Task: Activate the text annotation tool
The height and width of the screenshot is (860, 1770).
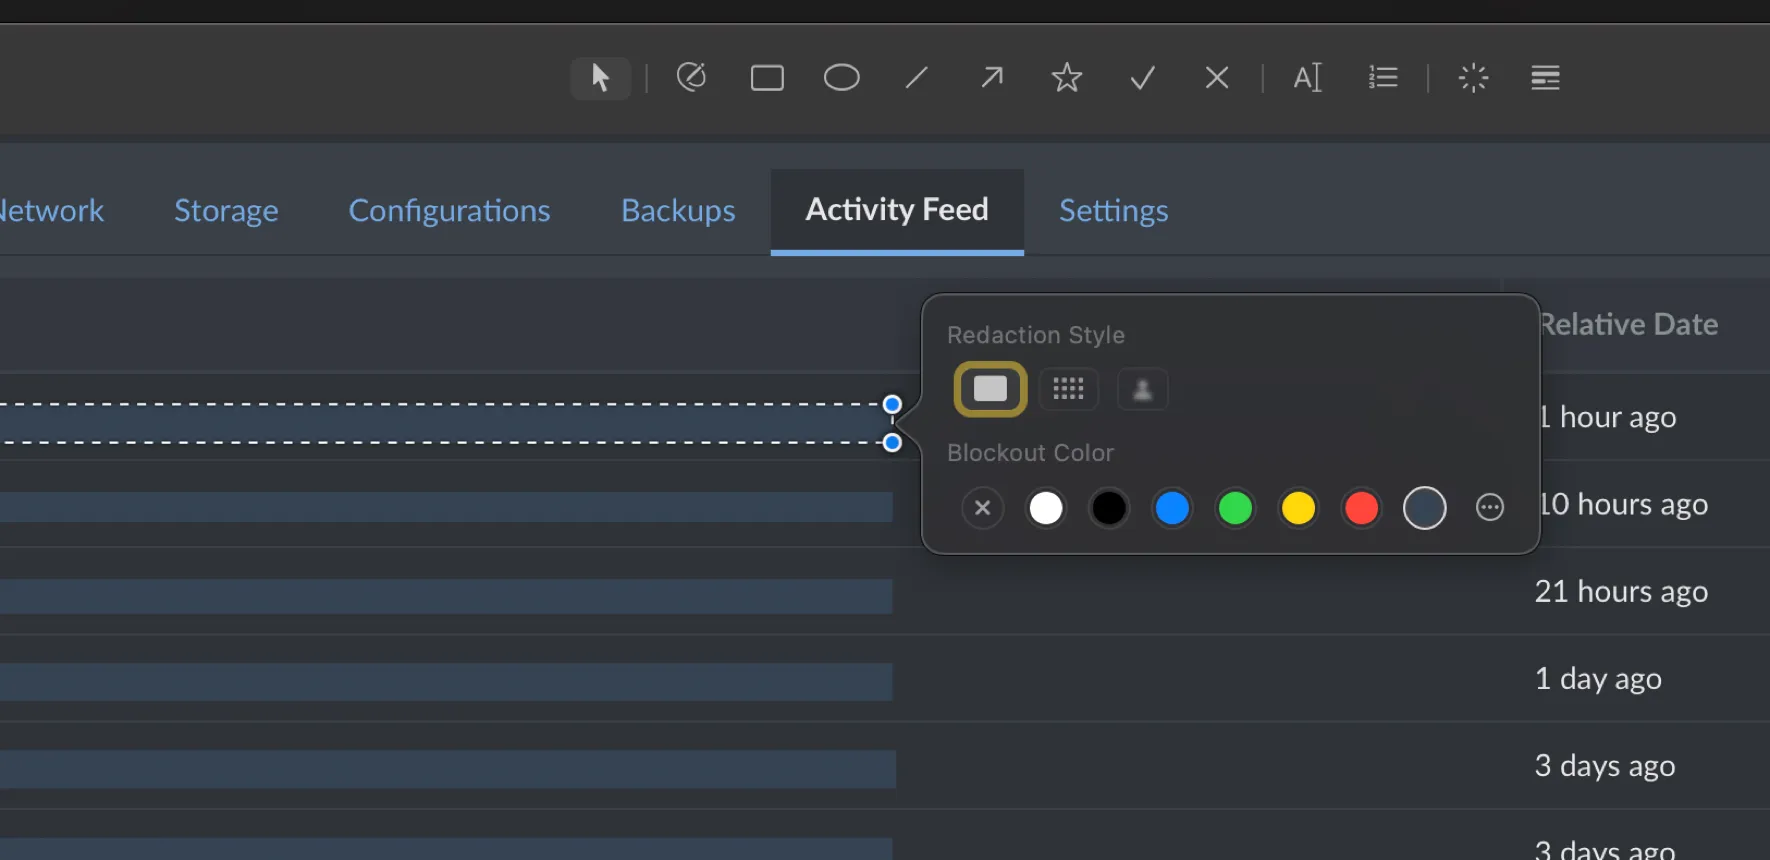Action: click(1308, 77)
